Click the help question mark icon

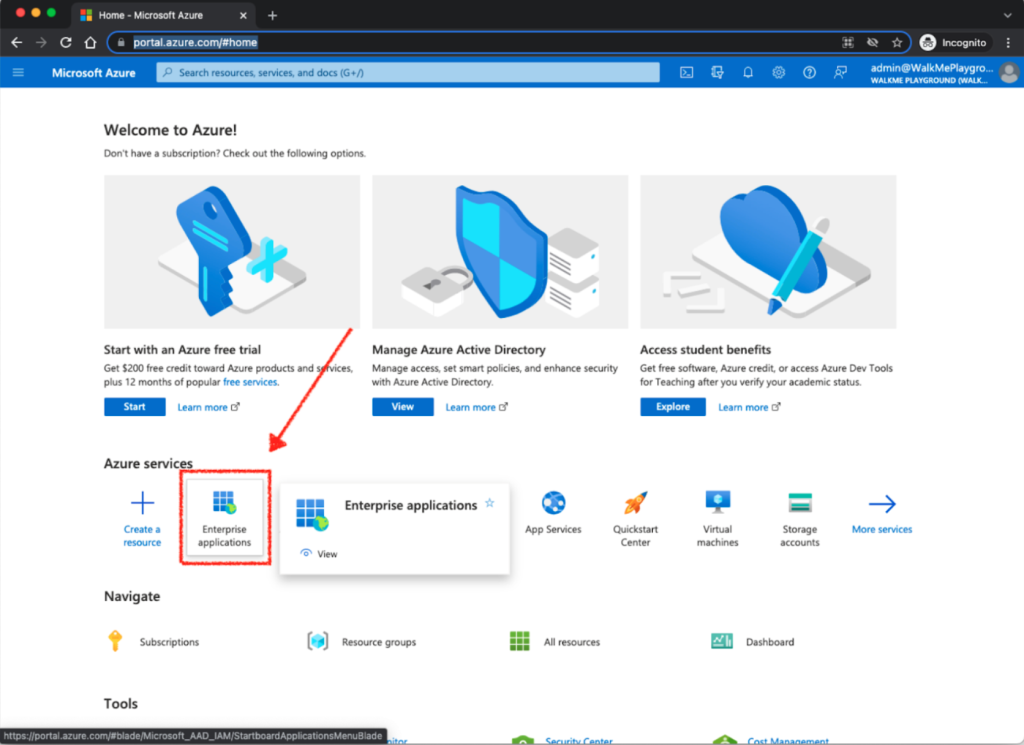pyautogui.click(x=810, y=73)
